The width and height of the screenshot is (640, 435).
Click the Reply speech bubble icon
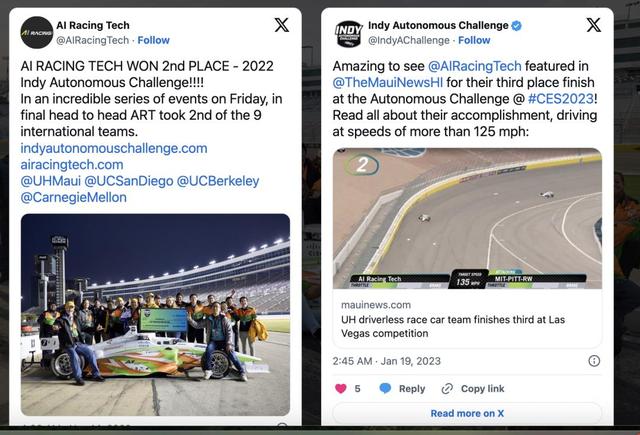[382, 388]
